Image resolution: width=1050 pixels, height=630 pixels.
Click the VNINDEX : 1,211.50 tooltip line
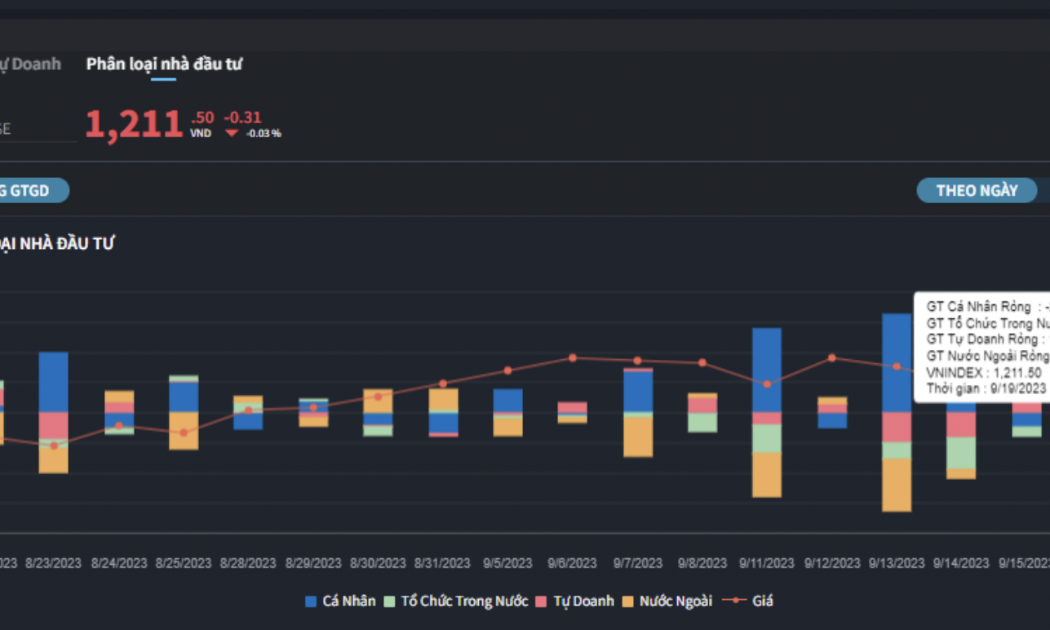pyautogui.click(x=984, y=373)
